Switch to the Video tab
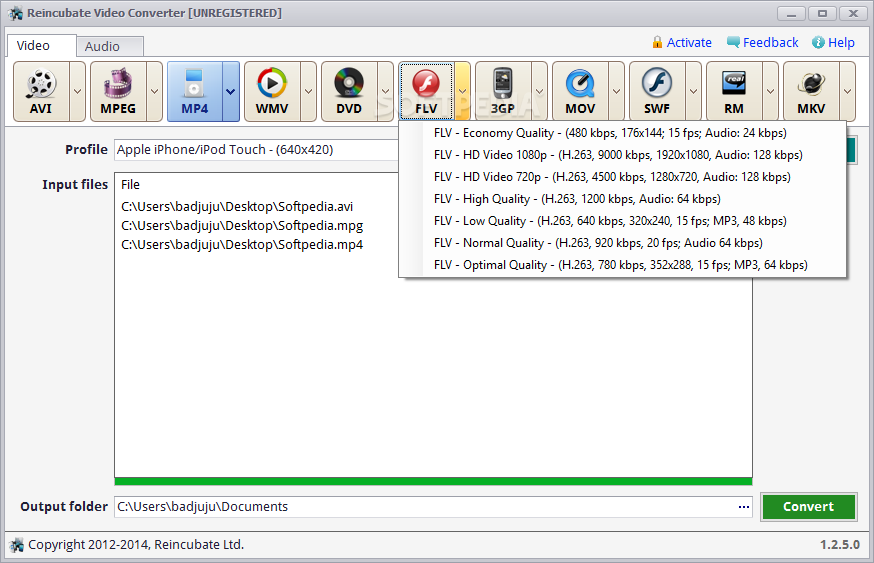This screenshot has width=874, height=563. [41, 46]
